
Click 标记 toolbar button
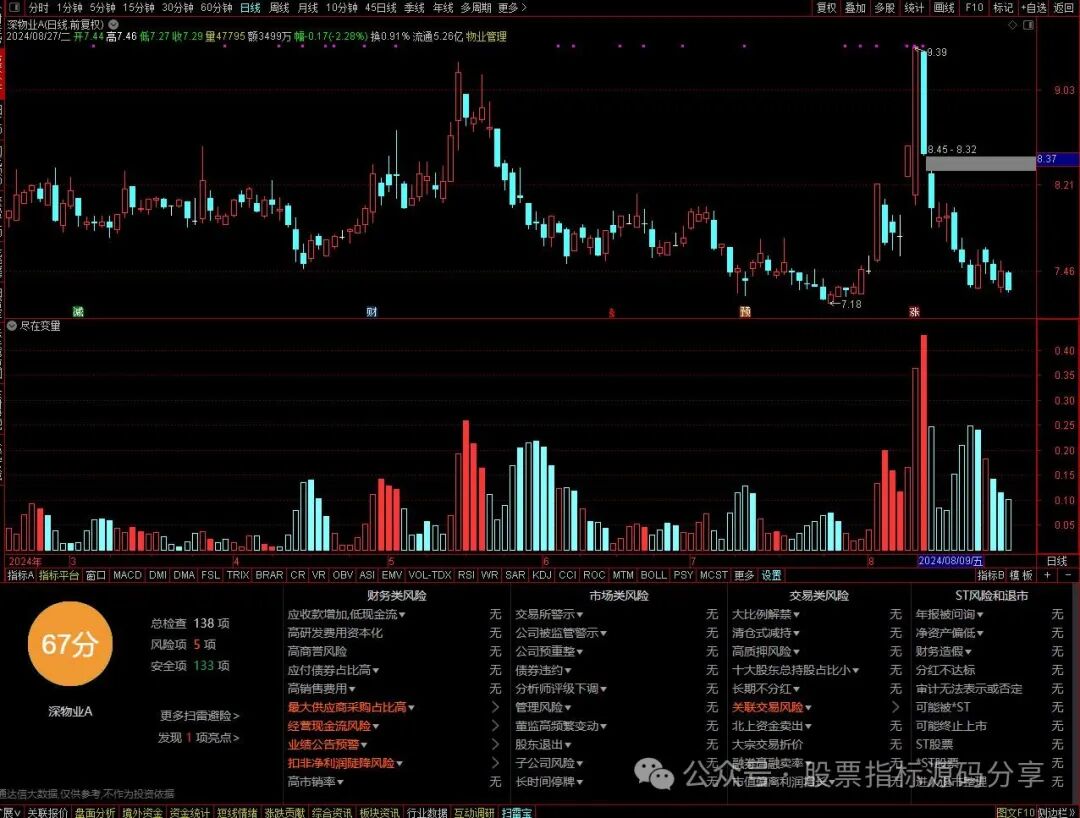click(1003, 8)
